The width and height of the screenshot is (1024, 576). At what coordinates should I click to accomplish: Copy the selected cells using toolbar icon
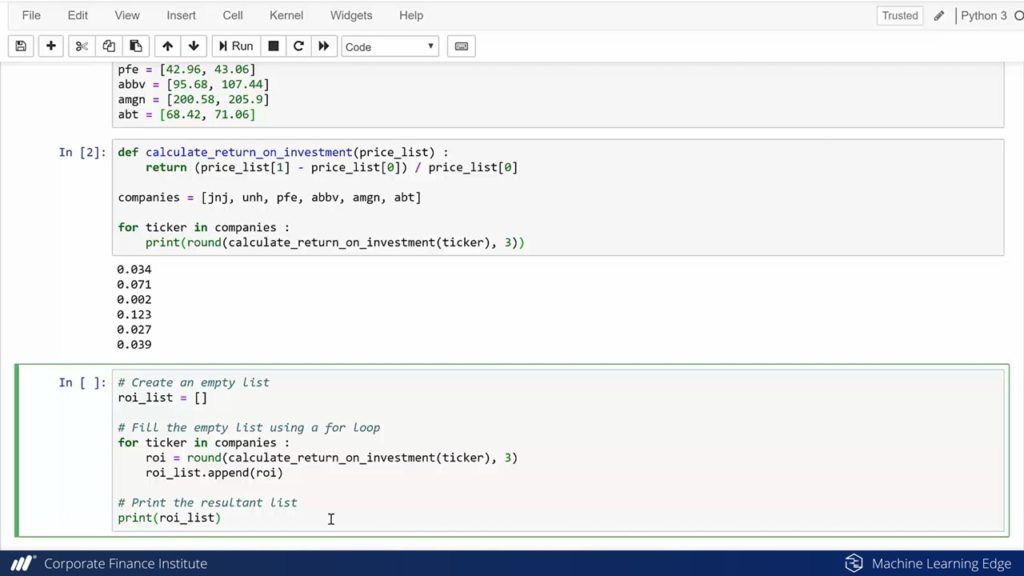109,46
